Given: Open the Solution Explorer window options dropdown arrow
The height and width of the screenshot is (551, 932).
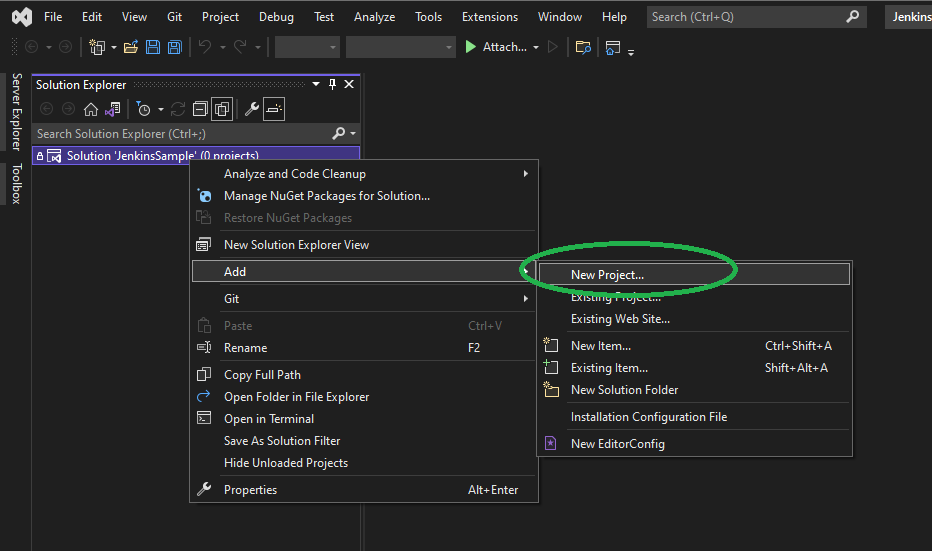Looking at the screenshot, I should 316,84.
